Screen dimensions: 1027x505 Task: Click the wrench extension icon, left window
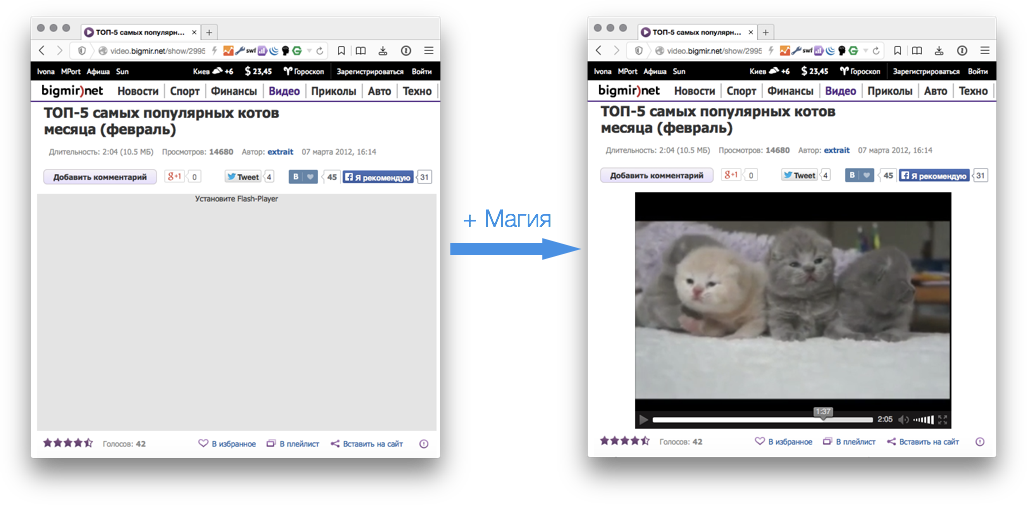click(x=239, y=50)
